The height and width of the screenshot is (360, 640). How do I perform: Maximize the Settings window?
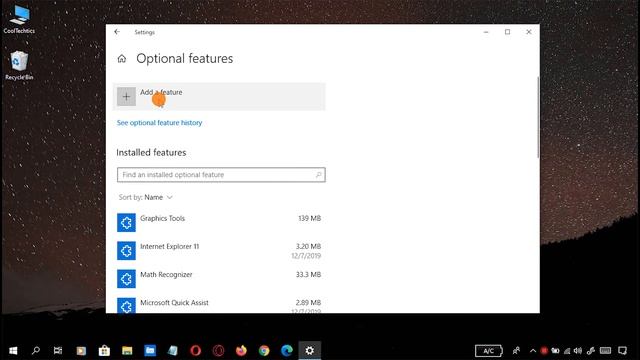point(507,32)
